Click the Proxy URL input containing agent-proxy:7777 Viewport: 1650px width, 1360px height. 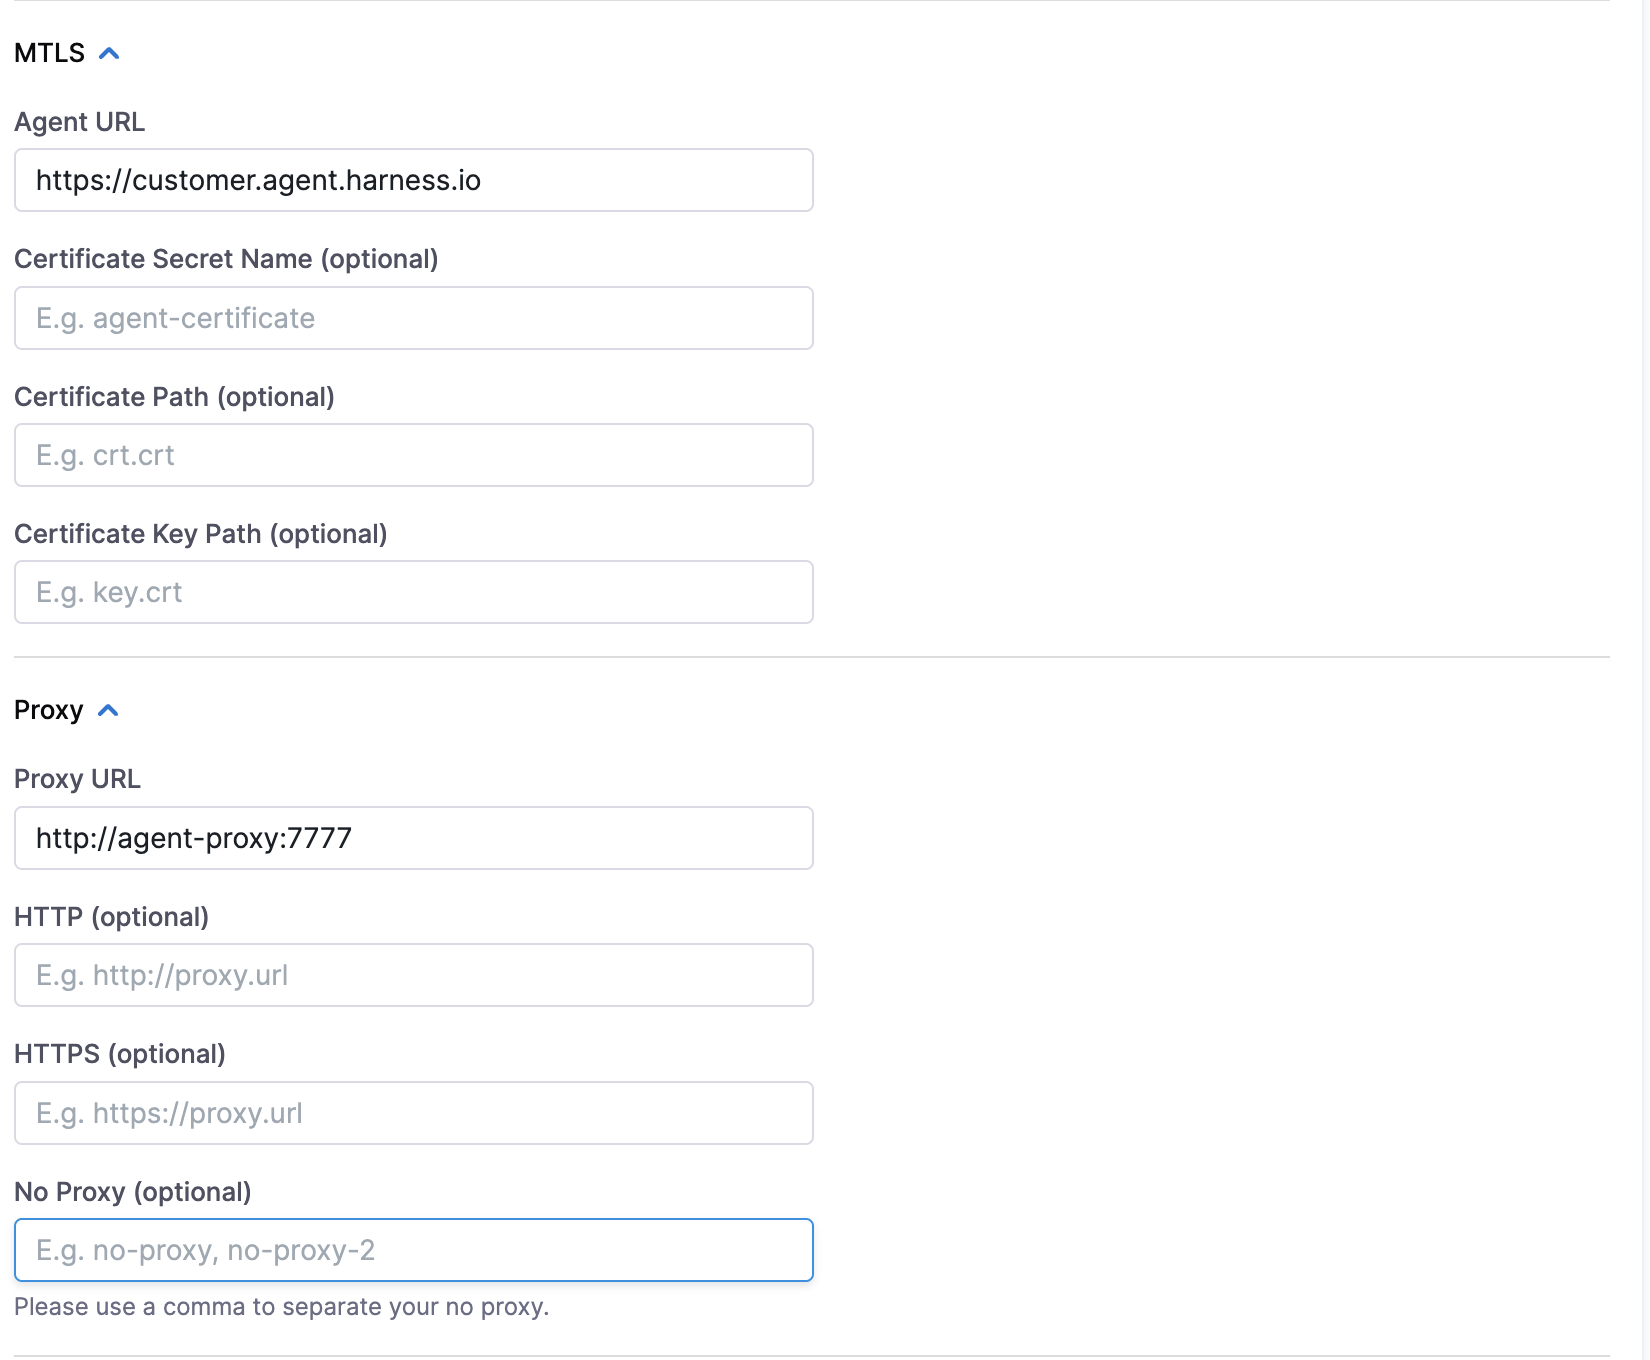coord(413,838)
